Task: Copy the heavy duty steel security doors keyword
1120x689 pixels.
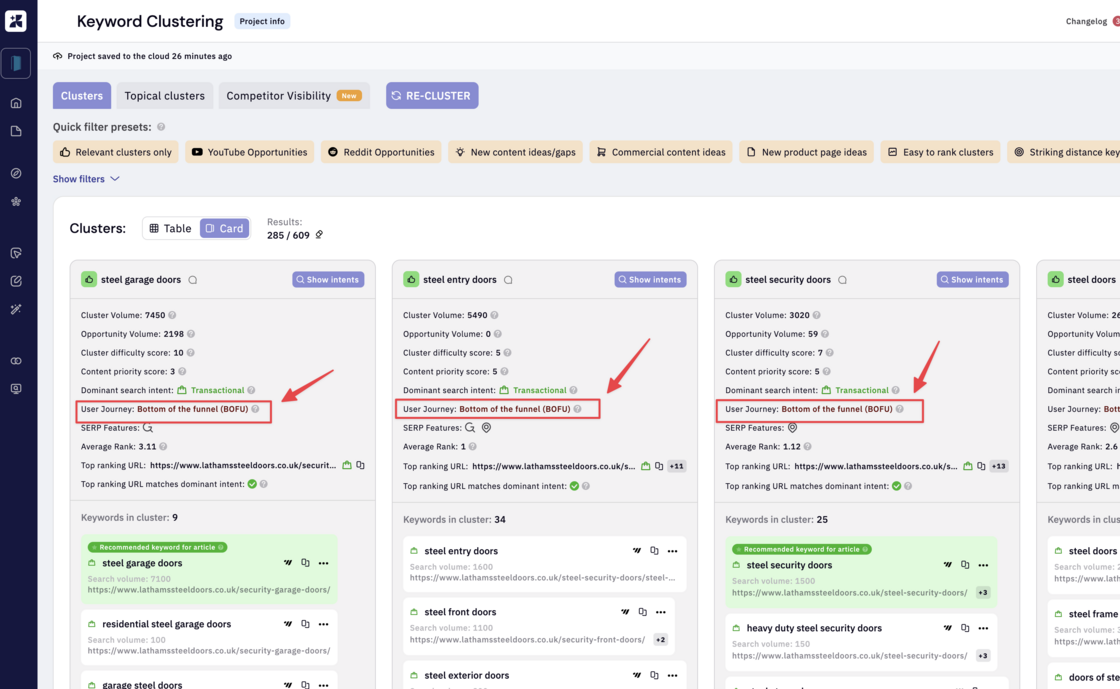Action: [x=965, y=628]
